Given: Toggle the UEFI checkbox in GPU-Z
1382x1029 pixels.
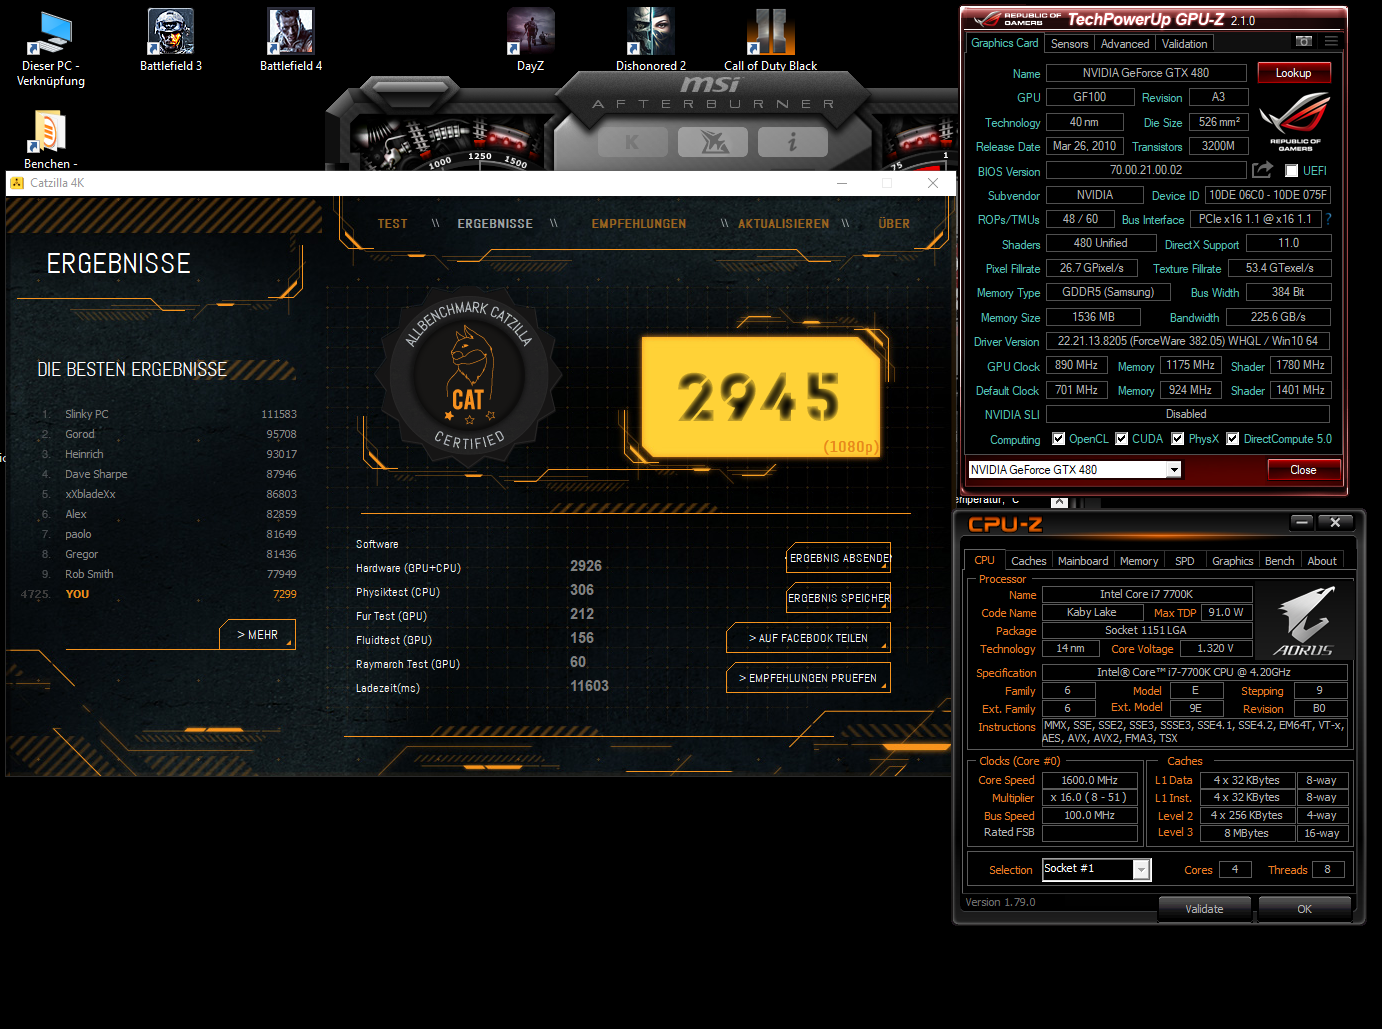Looking at the screenshot, I should click(1291, 171).
